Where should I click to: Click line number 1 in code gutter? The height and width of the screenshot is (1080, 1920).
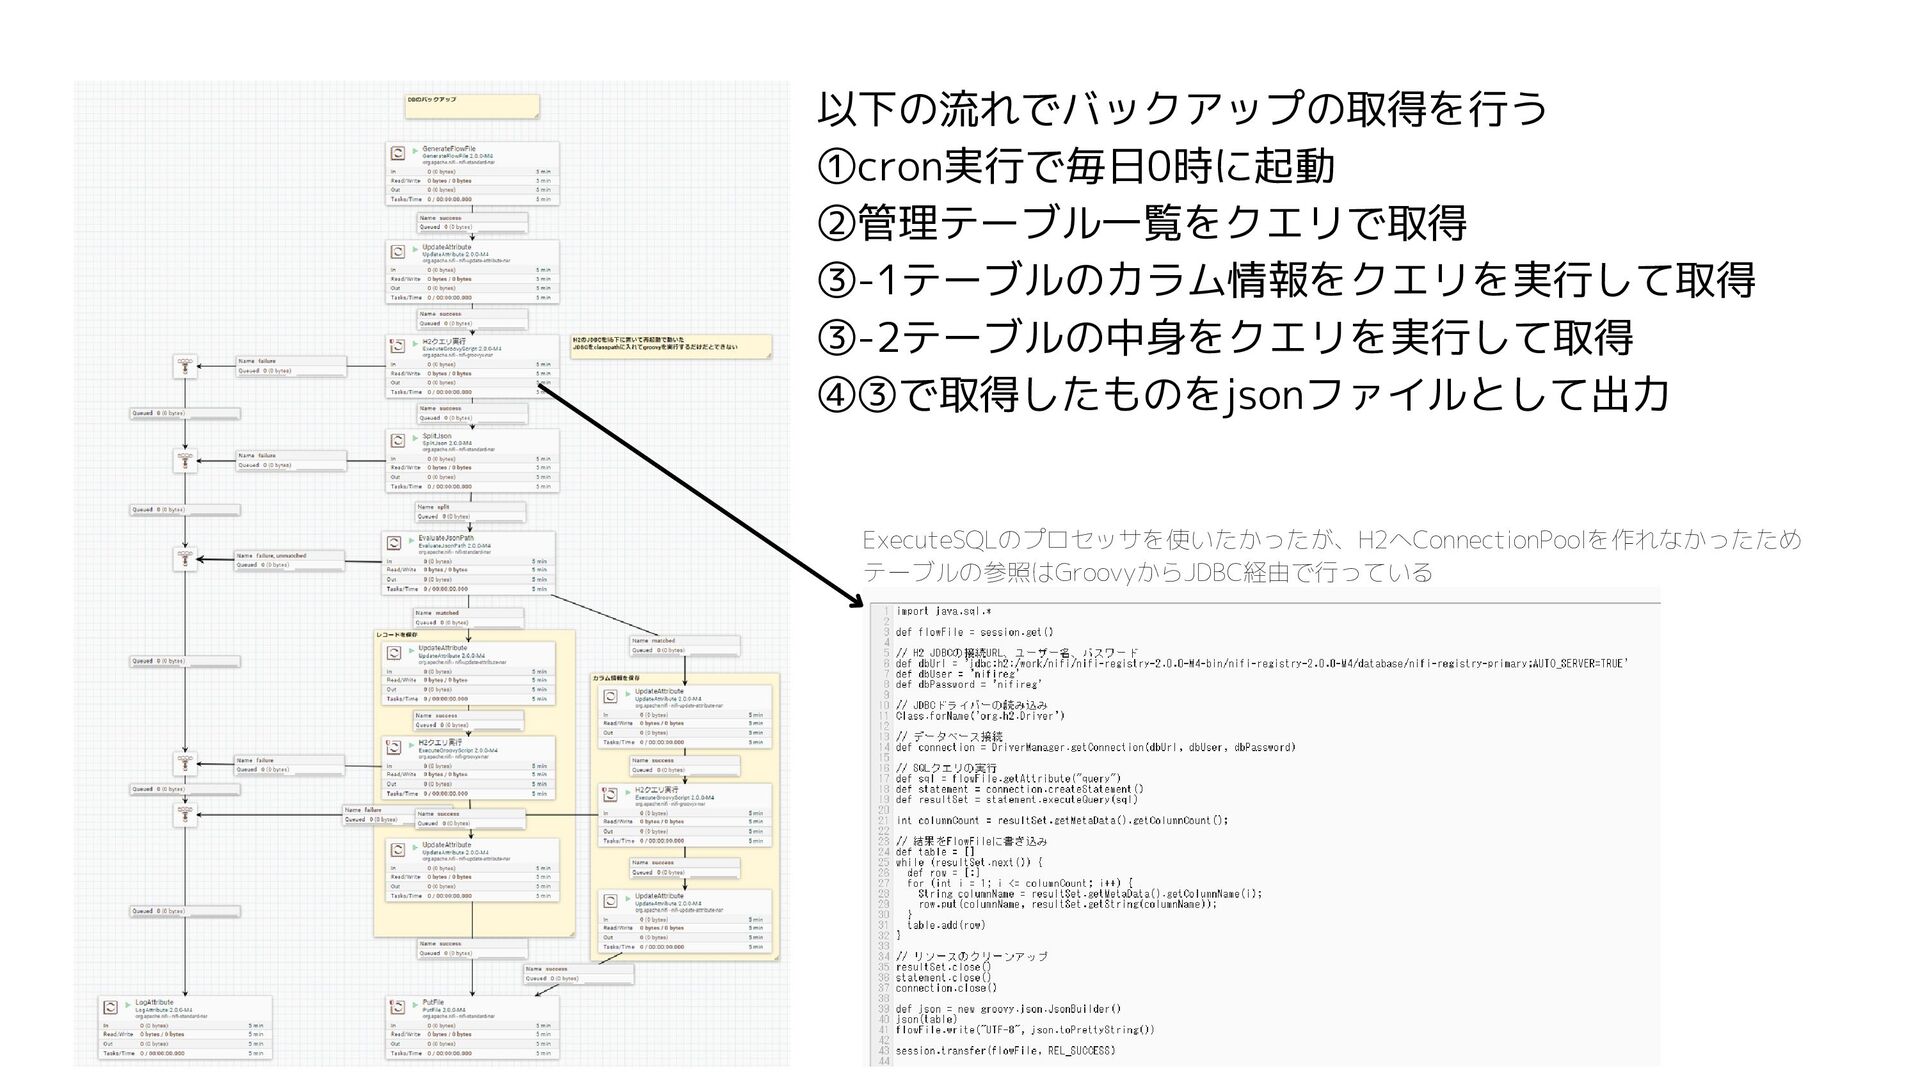[x=886, y=611]
